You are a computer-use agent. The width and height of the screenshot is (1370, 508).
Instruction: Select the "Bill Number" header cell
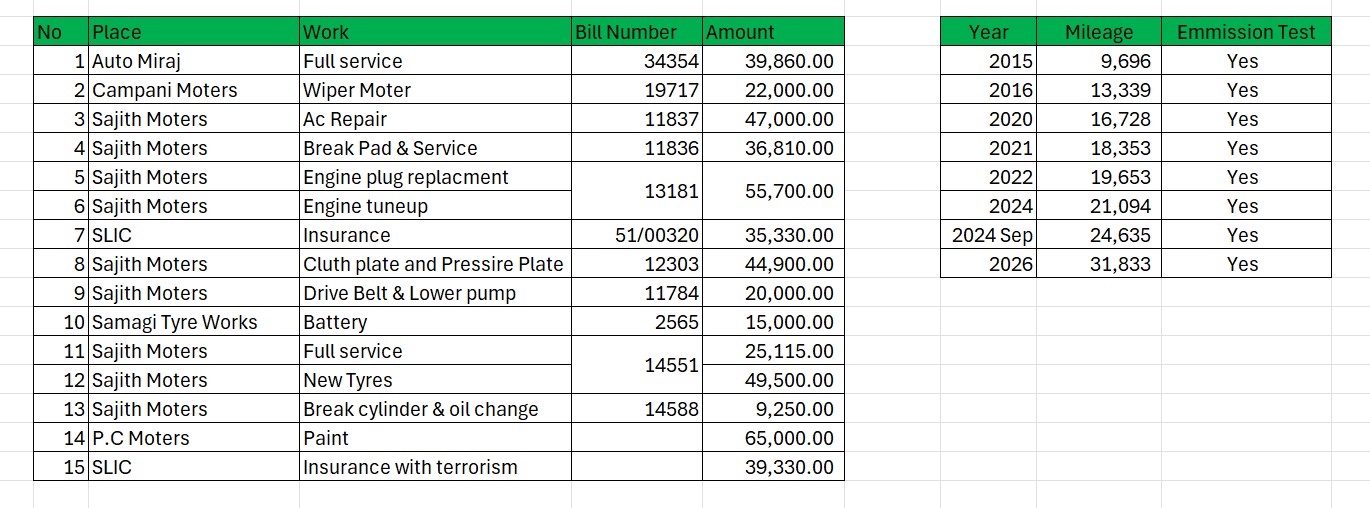[637, 32]
